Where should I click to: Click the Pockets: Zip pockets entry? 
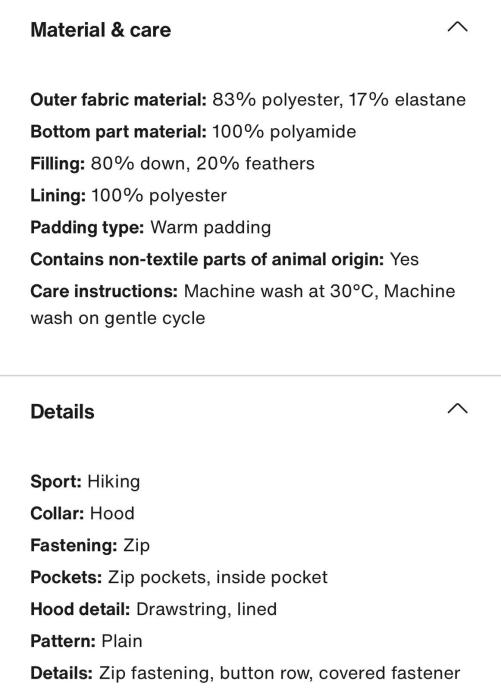click(179, 577)
